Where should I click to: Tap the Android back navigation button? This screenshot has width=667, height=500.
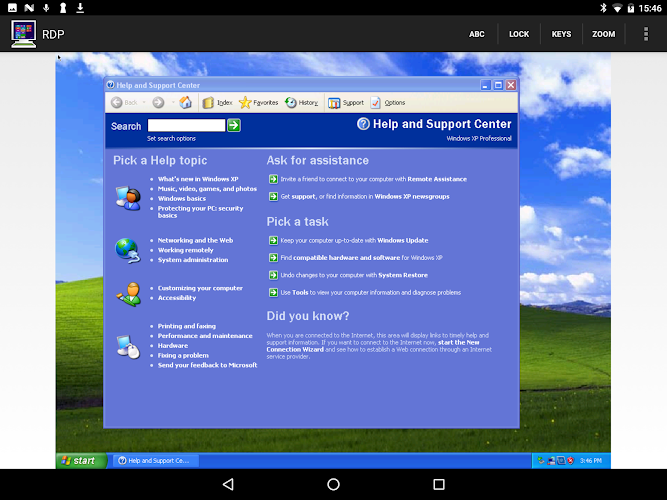(x=228, y=484)
